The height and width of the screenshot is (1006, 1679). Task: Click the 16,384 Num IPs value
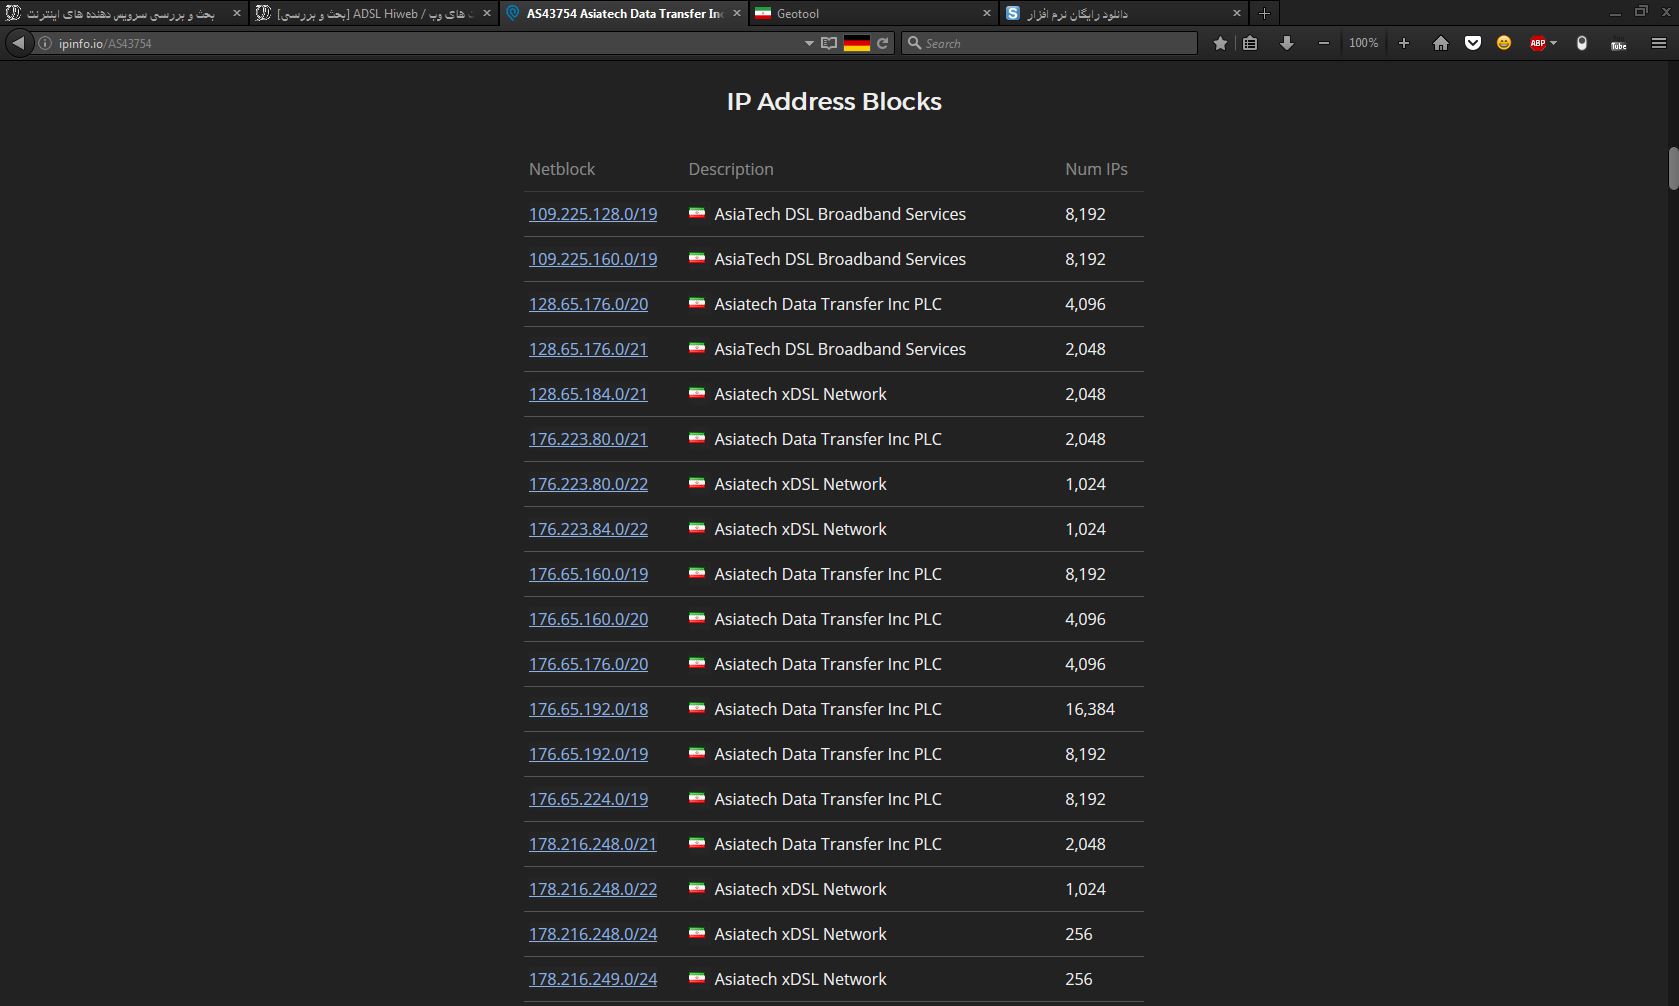(1090, 709)
